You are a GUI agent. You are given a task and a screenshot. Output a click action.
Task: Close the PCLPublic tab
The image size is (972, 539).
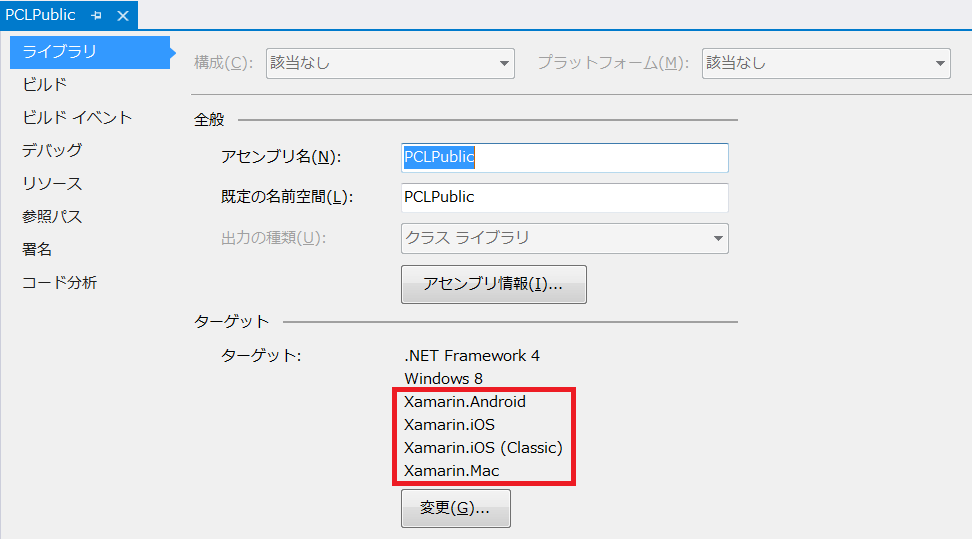coord(122,16)
